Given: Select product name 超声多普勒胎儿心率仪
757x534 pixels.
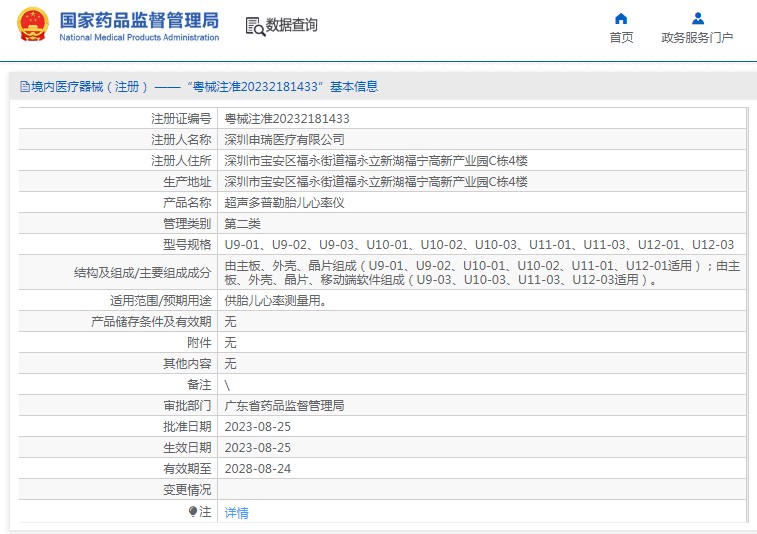Looking at the screenshot, I should (284, 203).
